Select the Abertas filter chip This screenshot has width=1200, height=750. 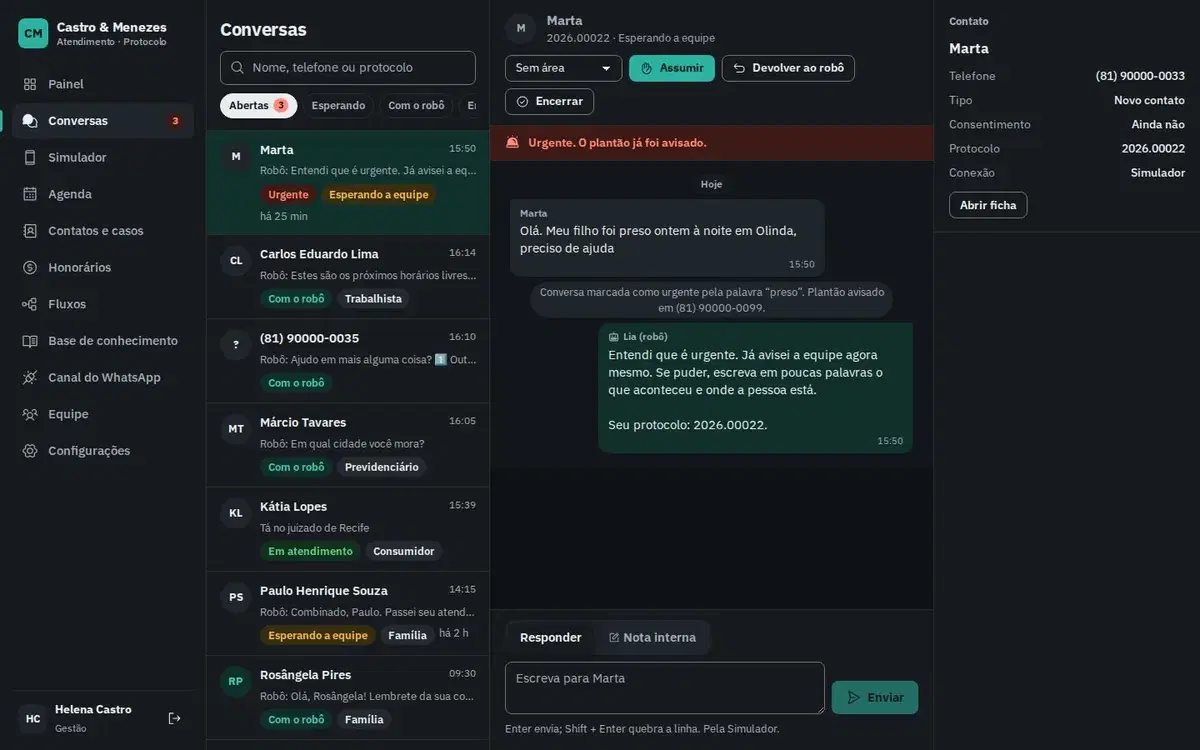(x=258, y=106)
